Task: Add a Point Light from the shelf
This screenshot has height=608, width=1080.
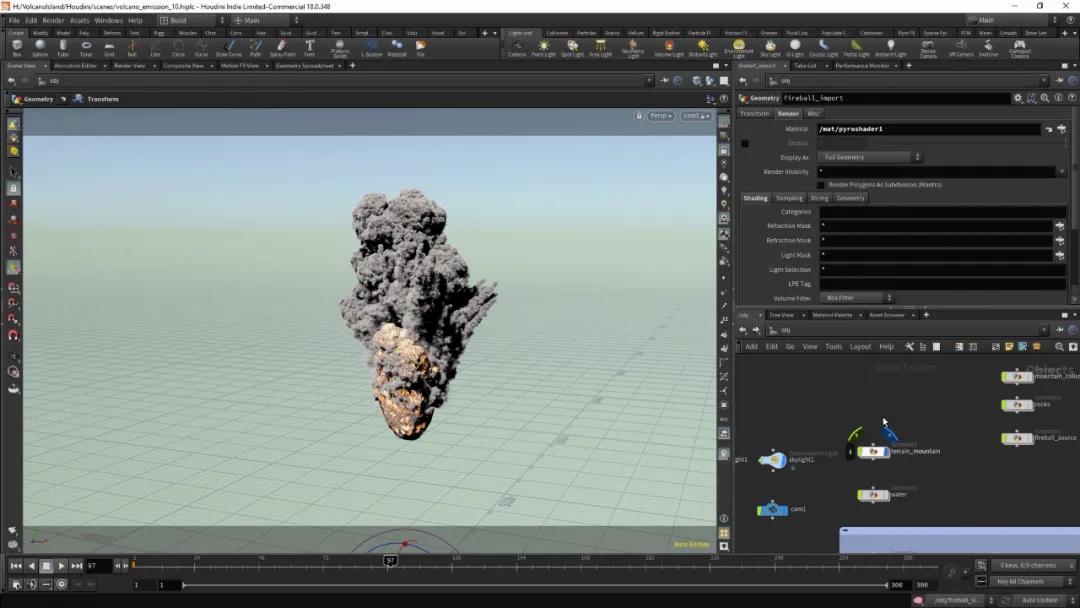Action: (543, 47)
